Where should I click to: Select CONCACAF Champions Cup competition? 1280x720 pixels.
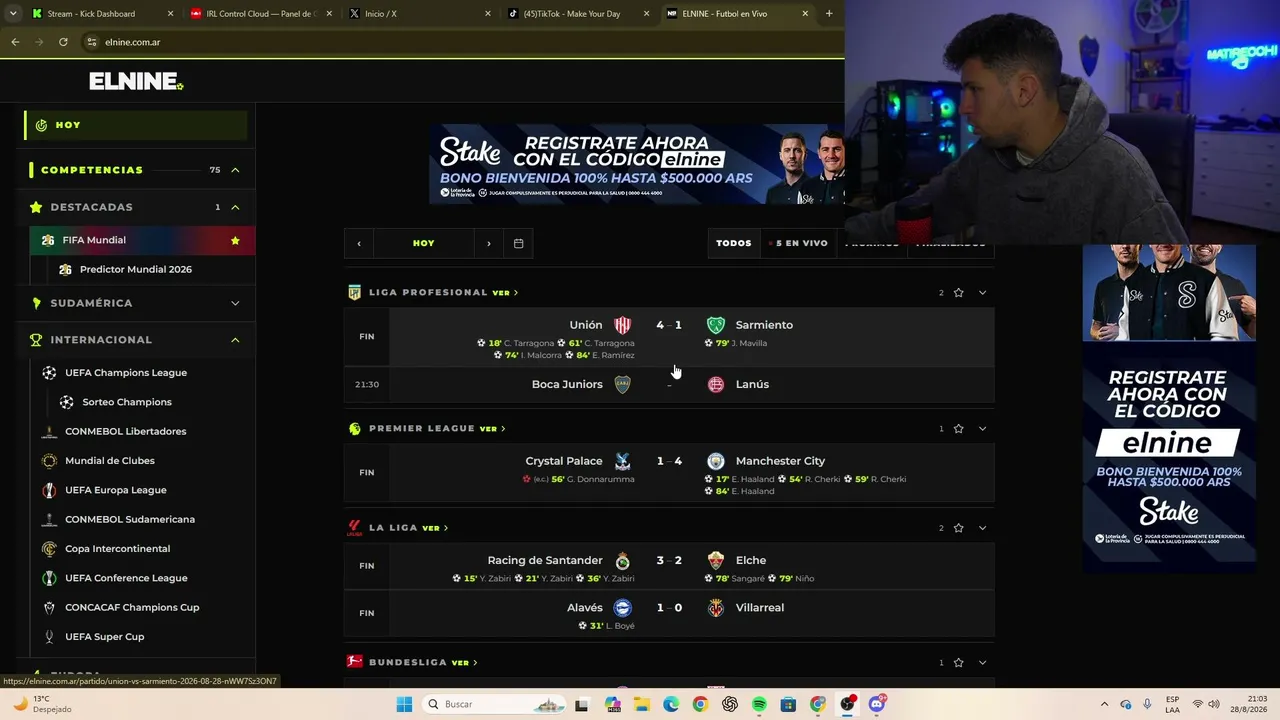pos(132,607)
